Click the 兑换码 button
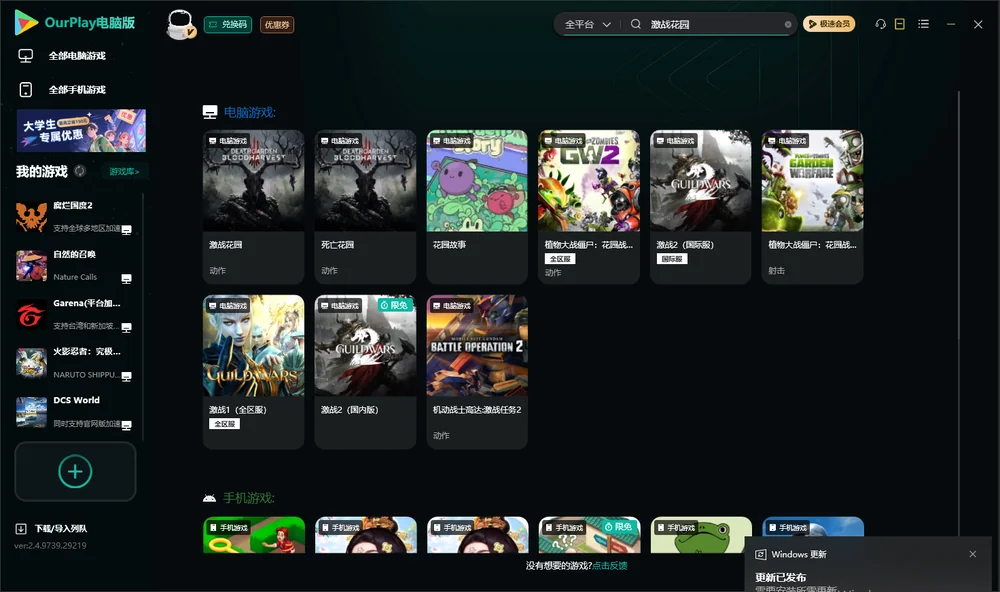This screenshot has width=1000, height=592. point(228,24)
